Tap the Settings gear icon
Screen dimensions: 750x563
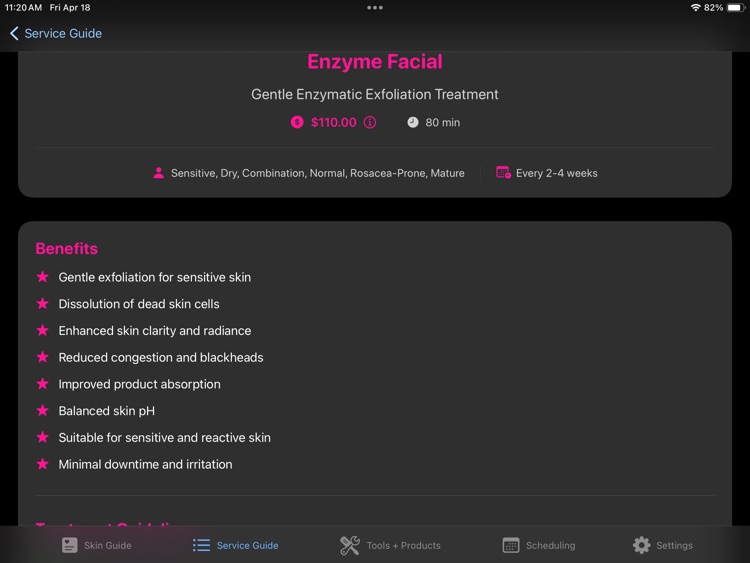(x=641, y=545)
